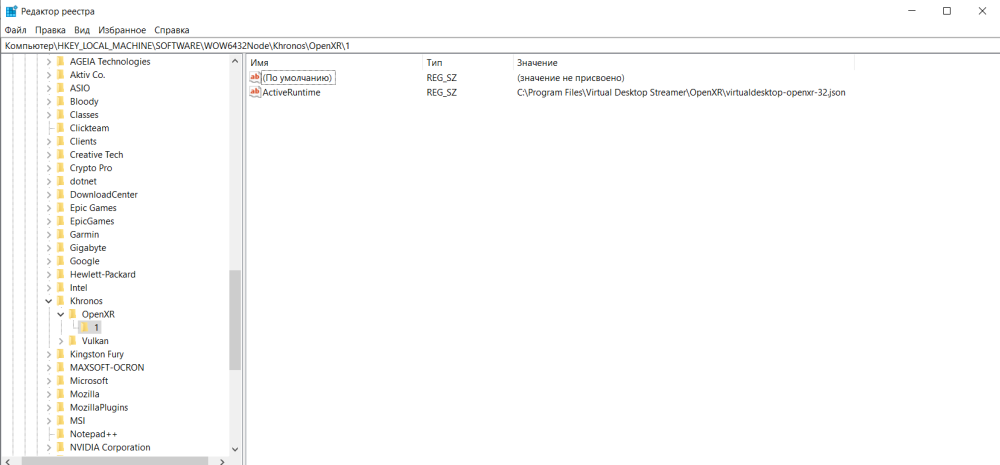The width and height of the screenshot is (1000, 465).
Task: Select the ActiveRuntime value name
Action: [291, 92]
